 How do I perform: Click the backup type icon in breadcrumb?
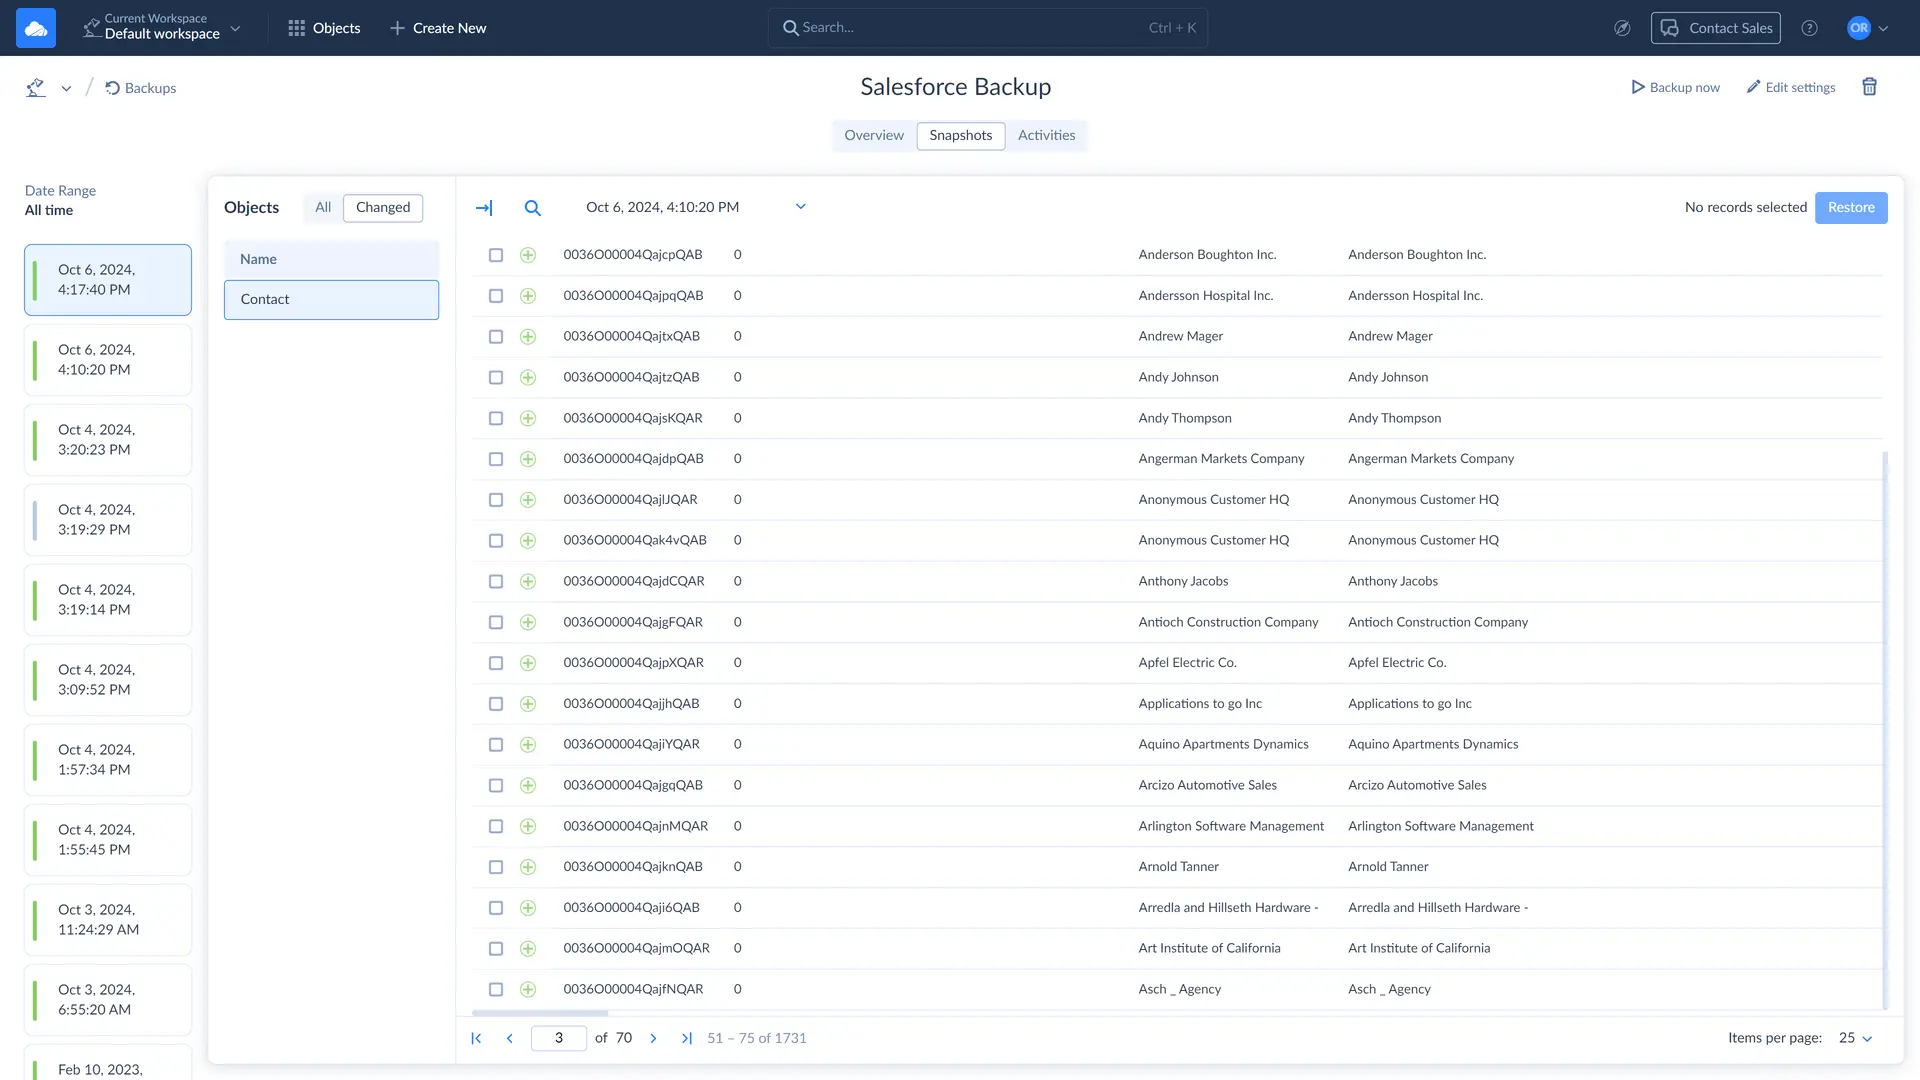point(36,88)
